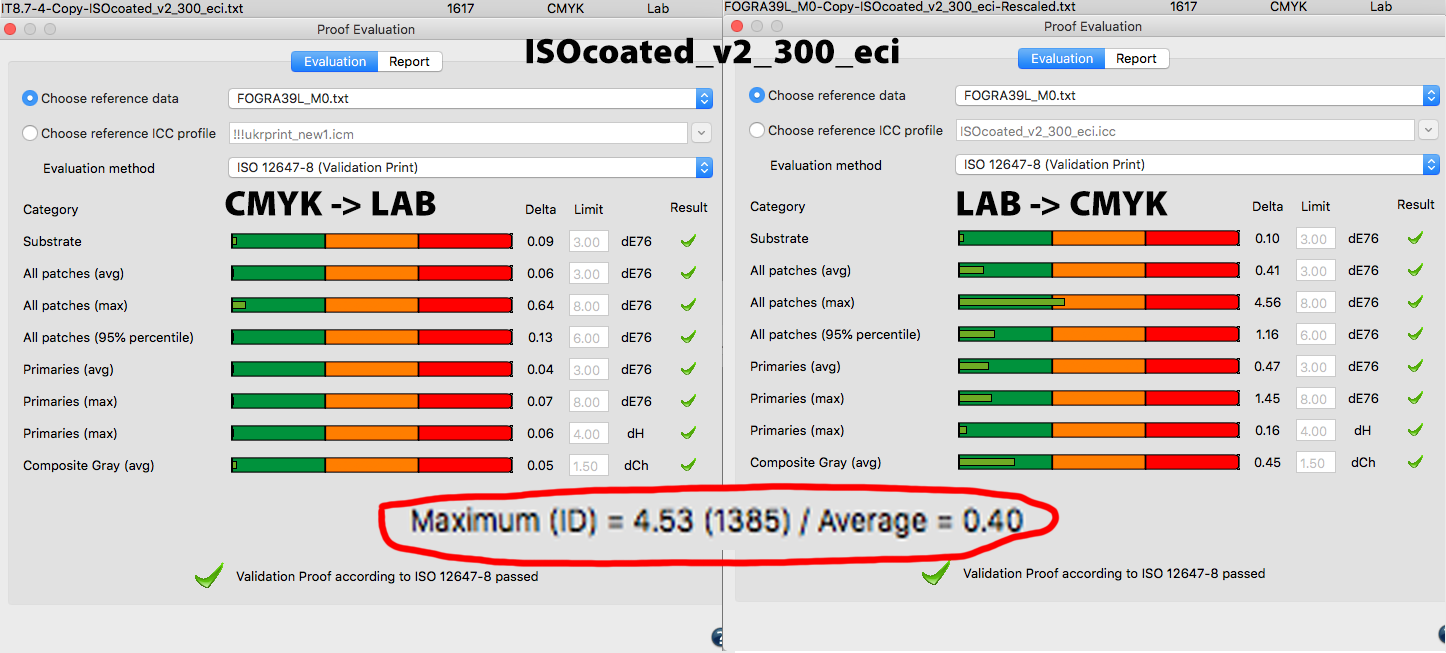The width and height of the screenshot is (1446, 653).
Task: Click Substrate pass checkmark in IT8.7-4 window
Action: pyautogui.click(x=688, y=241)
